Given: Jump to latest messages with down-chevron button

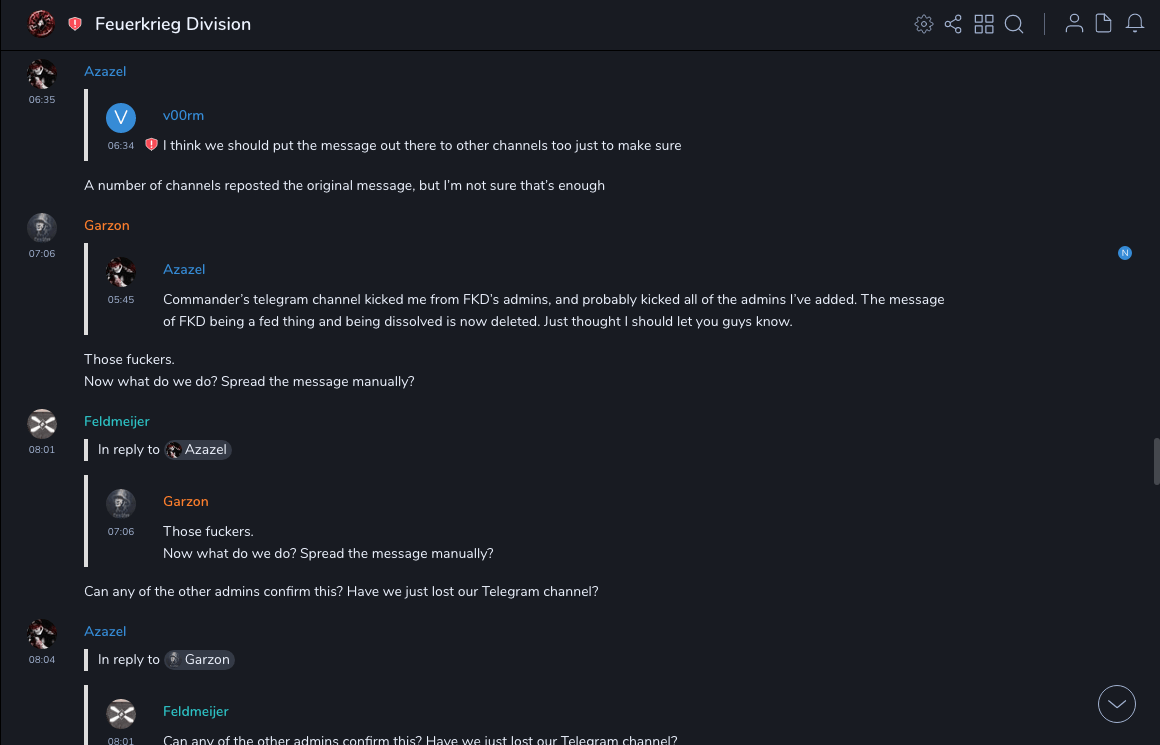Looking at the screenshot, I should click(x=1117, y=704).
